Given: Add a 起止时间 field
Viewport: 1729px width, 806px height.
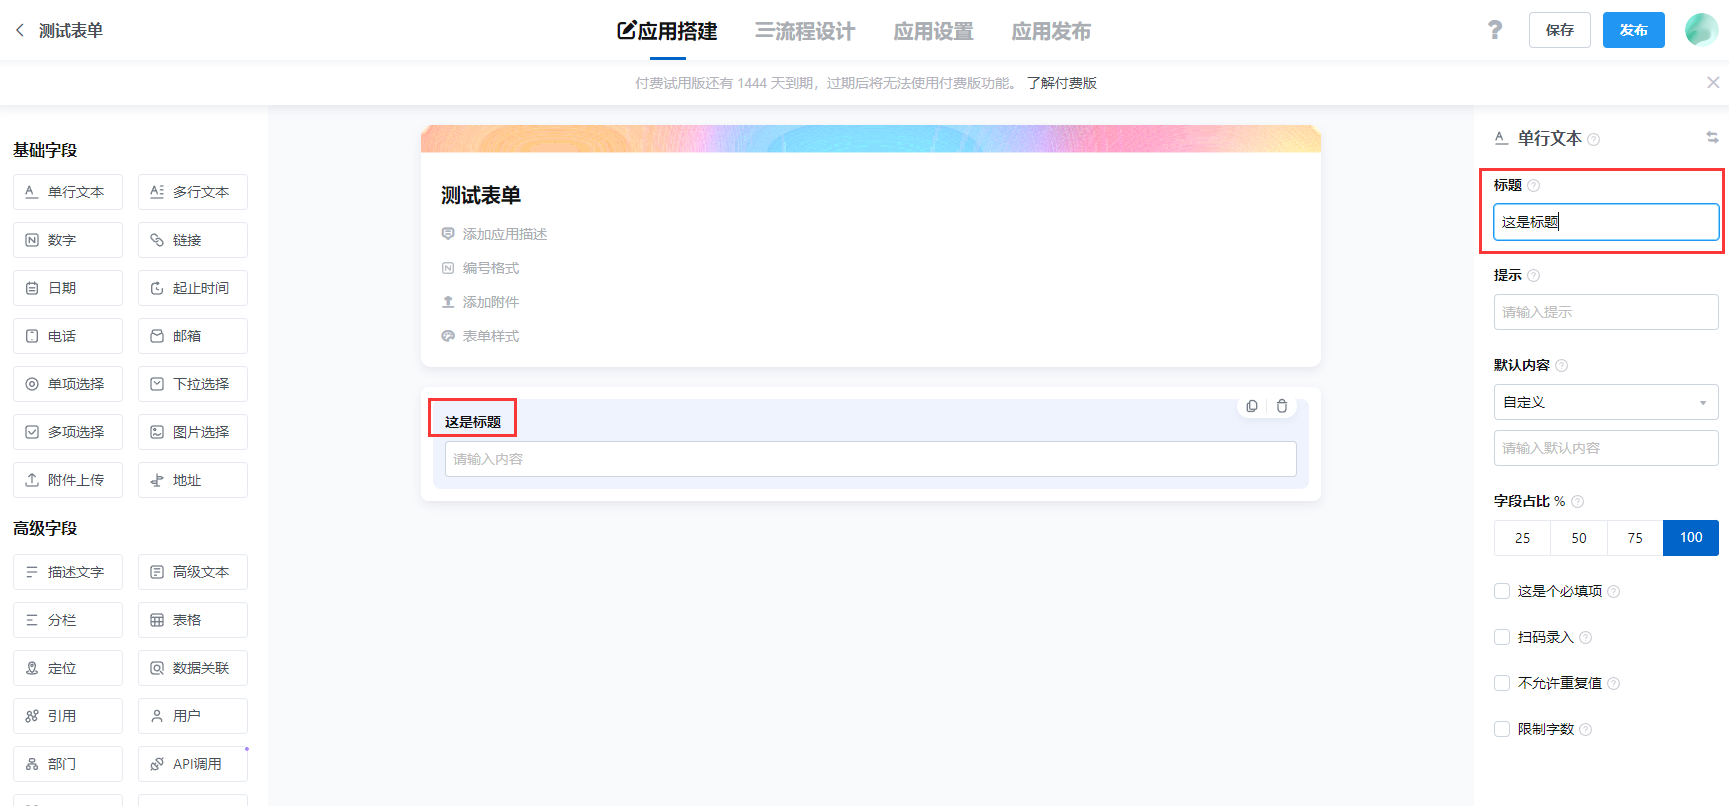Looking at the screenshot, I should (x=193, y=288).
